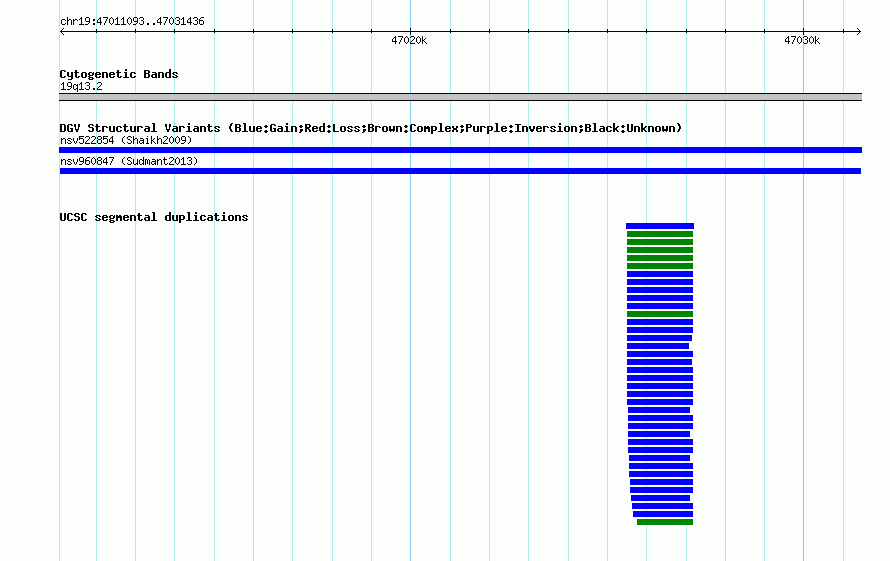Viewport: 890px width, 561px height.
Task: Select the nsv522854 (Shaikh2009) label
Action: coord(126,140)
